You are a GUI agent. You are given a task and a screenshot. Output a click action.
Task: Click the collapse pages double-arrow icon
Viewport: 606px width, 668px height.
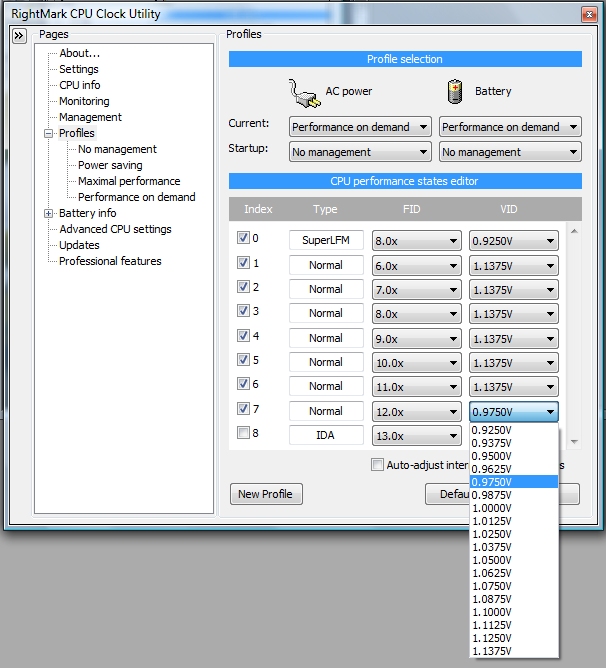pos(19,36)
